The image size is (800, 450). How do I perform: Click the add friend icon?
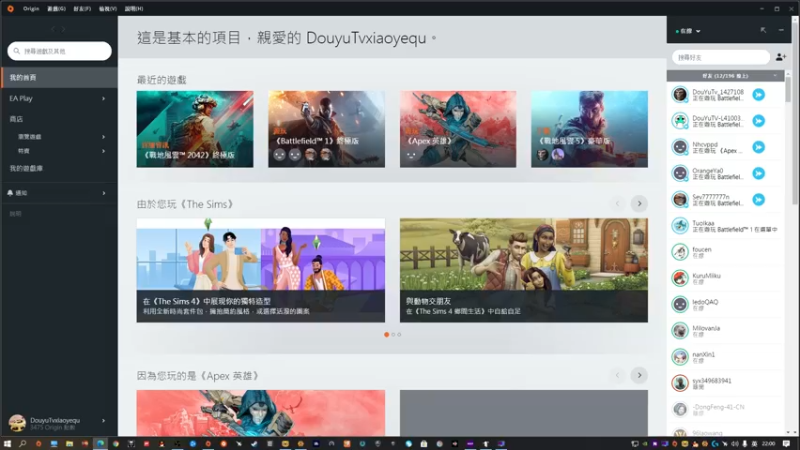coord(781,57)
